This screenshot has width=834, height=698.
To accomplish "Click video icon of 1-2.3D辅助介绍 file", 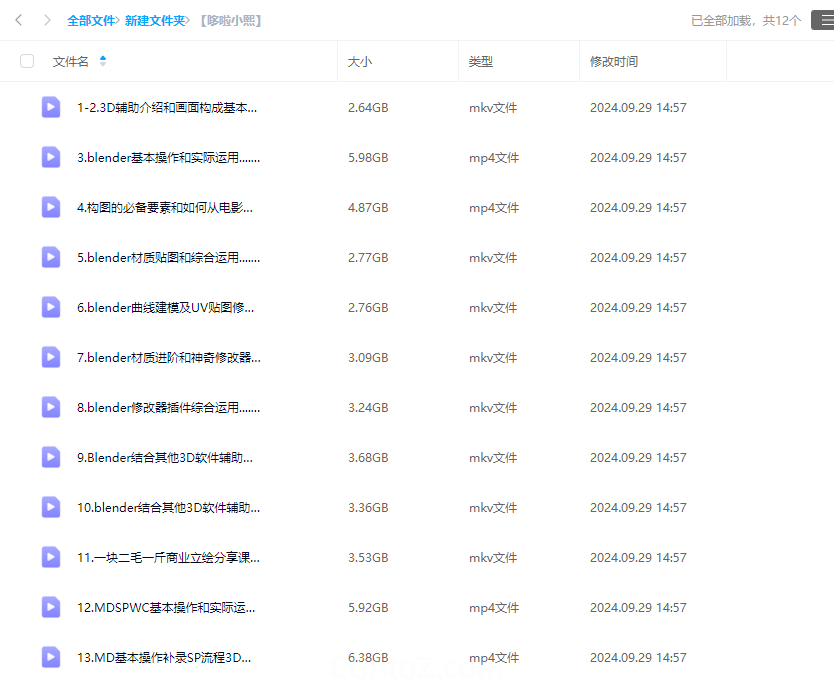I will click(x=51, y=107).
